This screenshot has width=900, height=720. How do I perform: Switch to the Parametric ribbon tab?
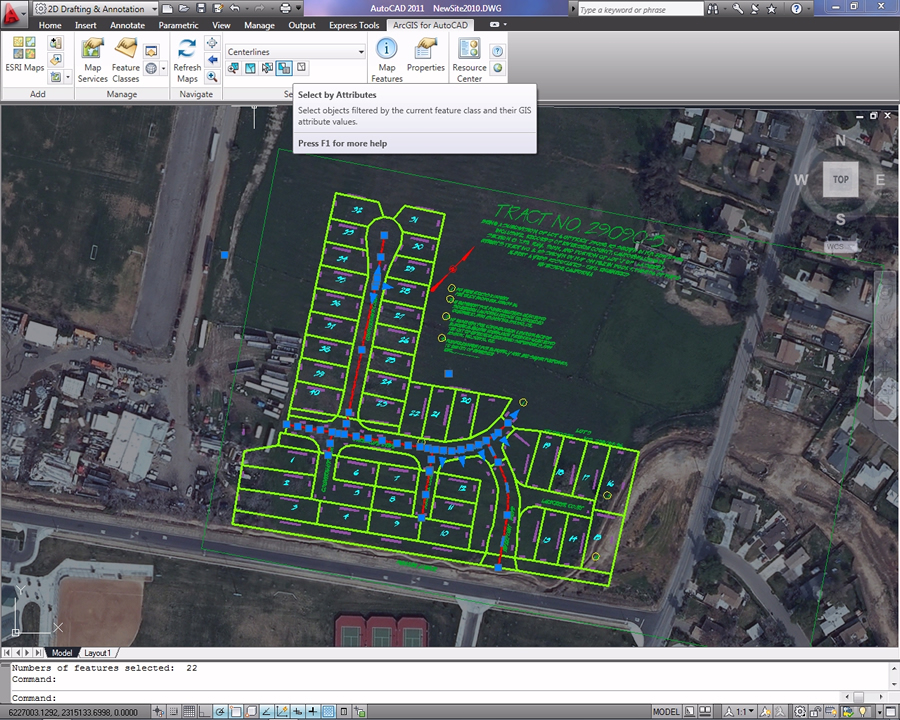tap(179, 25)
